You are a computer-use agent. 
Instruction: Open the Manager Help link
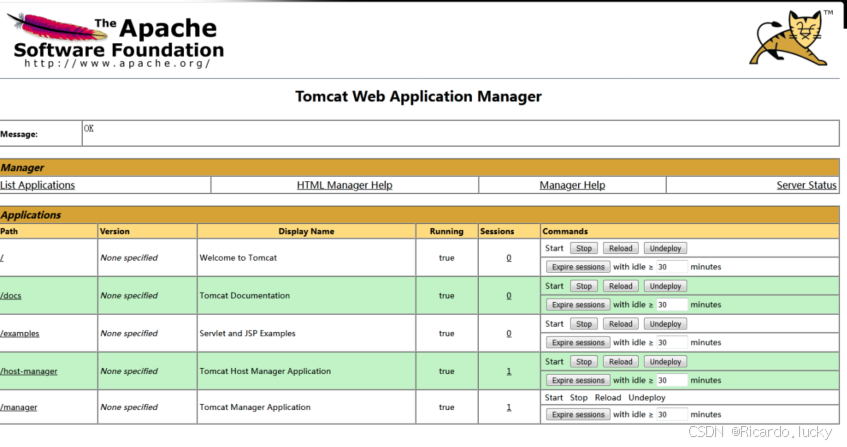(572, 185)
